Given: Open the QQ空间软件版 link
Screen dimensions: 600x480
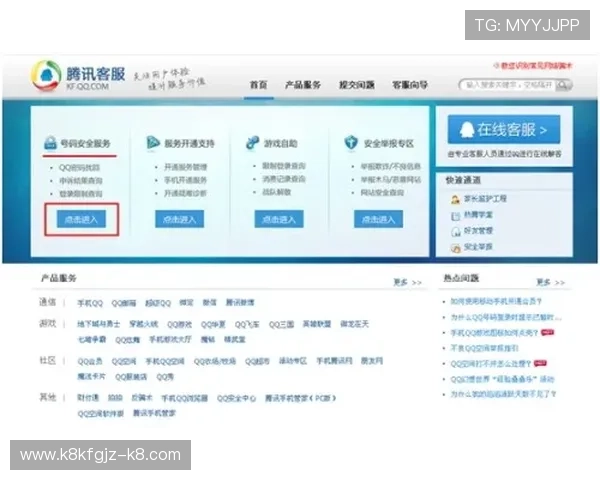Looking at the screenshot, I should [x=101, y=413].
